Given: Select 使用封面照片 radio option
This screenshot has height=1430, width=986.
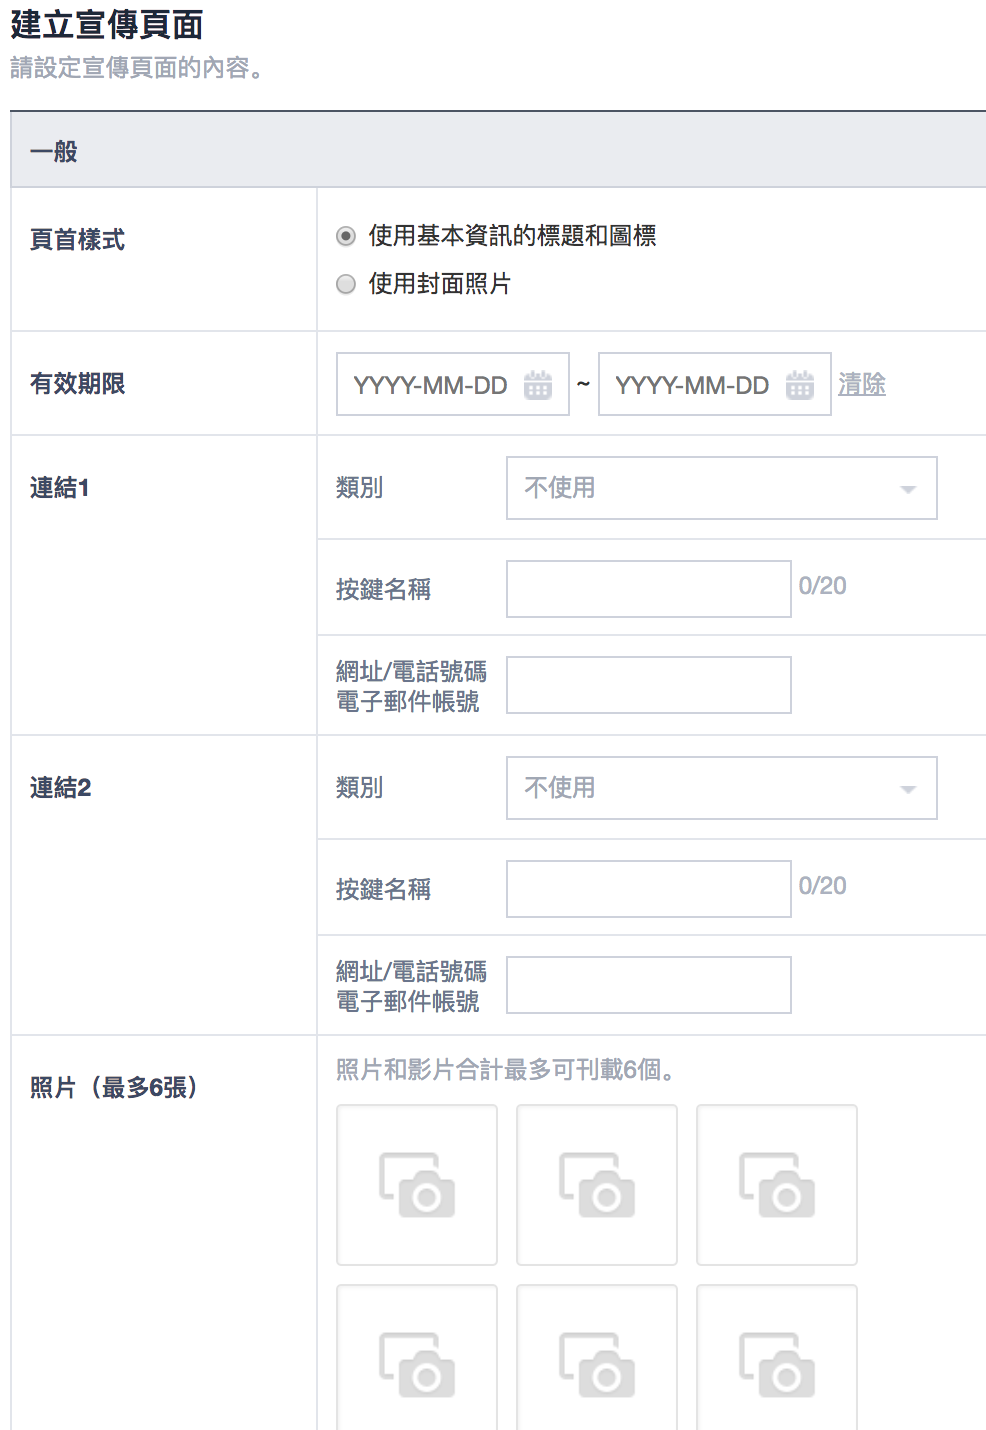Looking at the screenshot, I should [x=346, y=284].
